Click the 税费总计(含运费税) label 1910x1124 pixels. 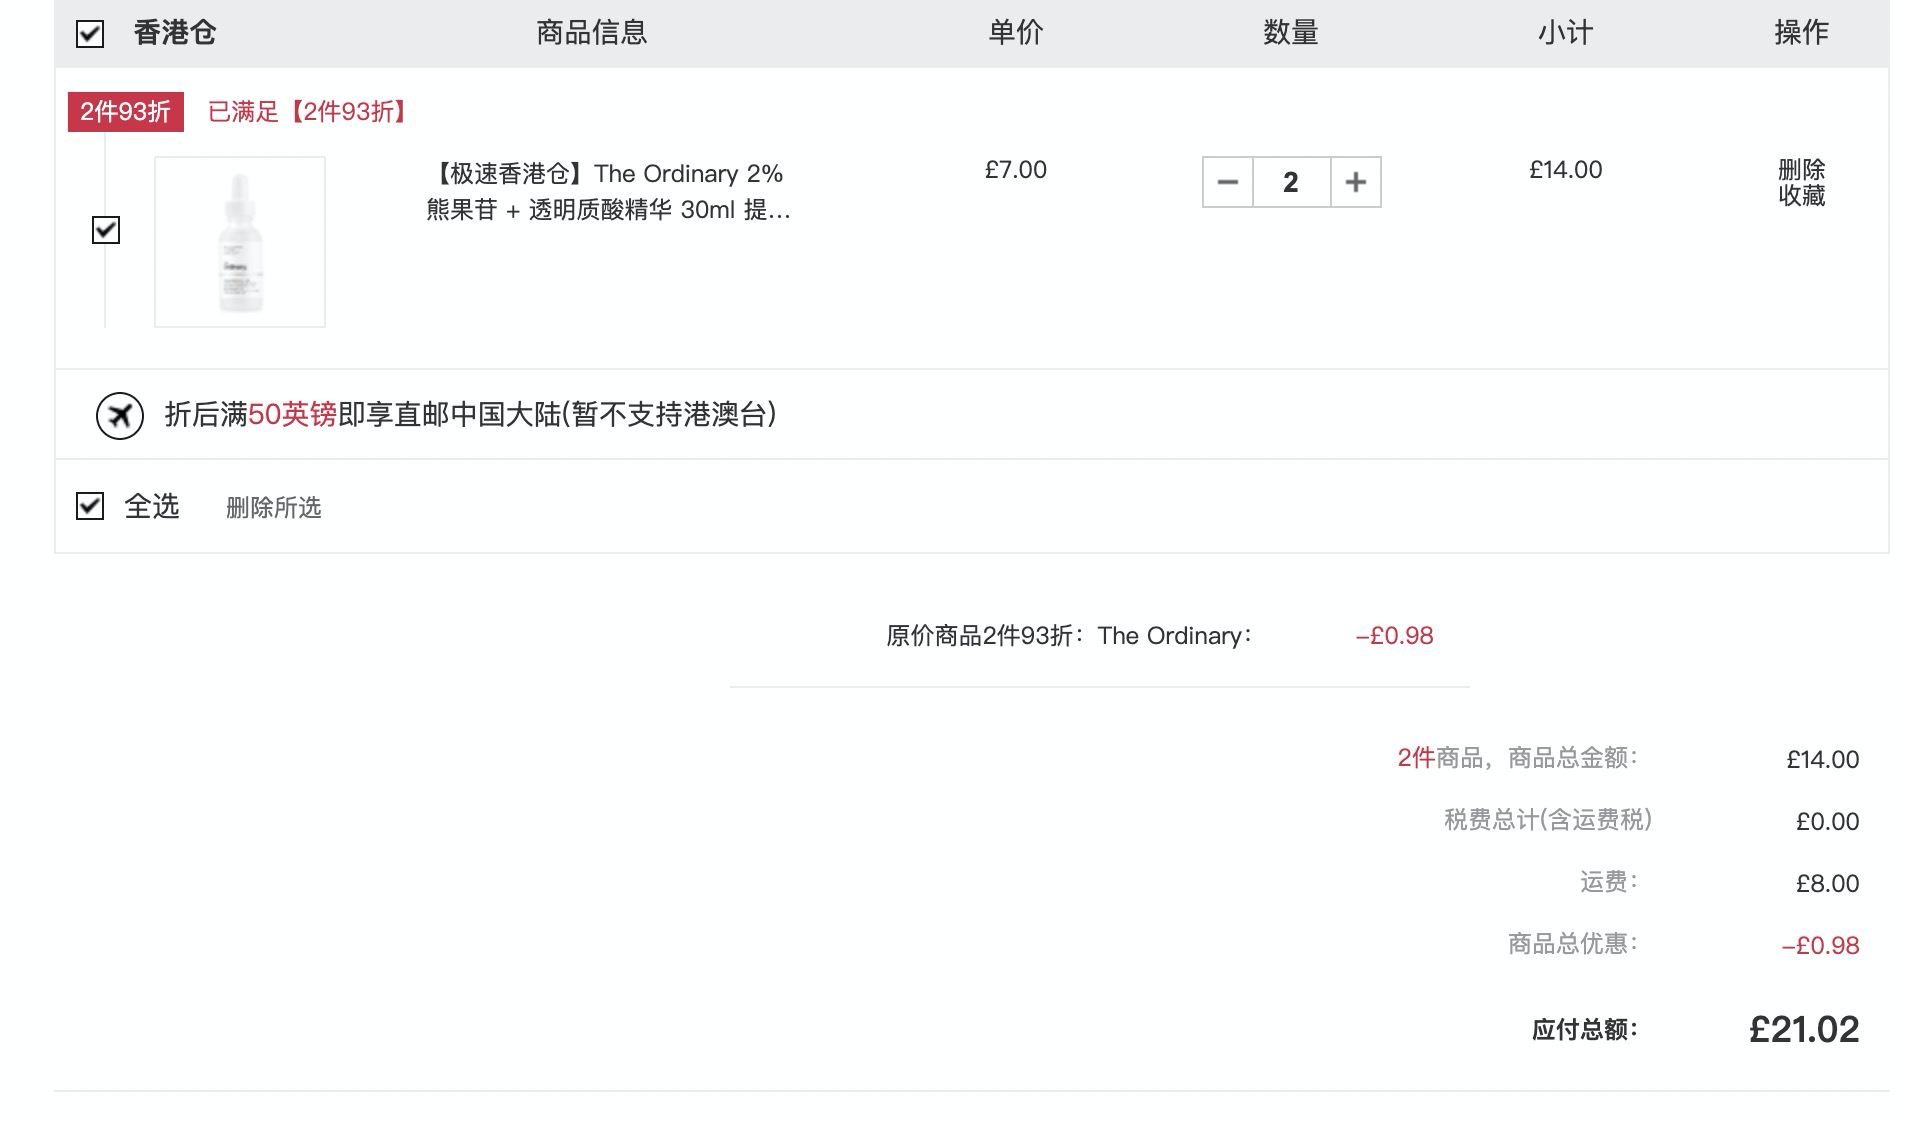1548,820
